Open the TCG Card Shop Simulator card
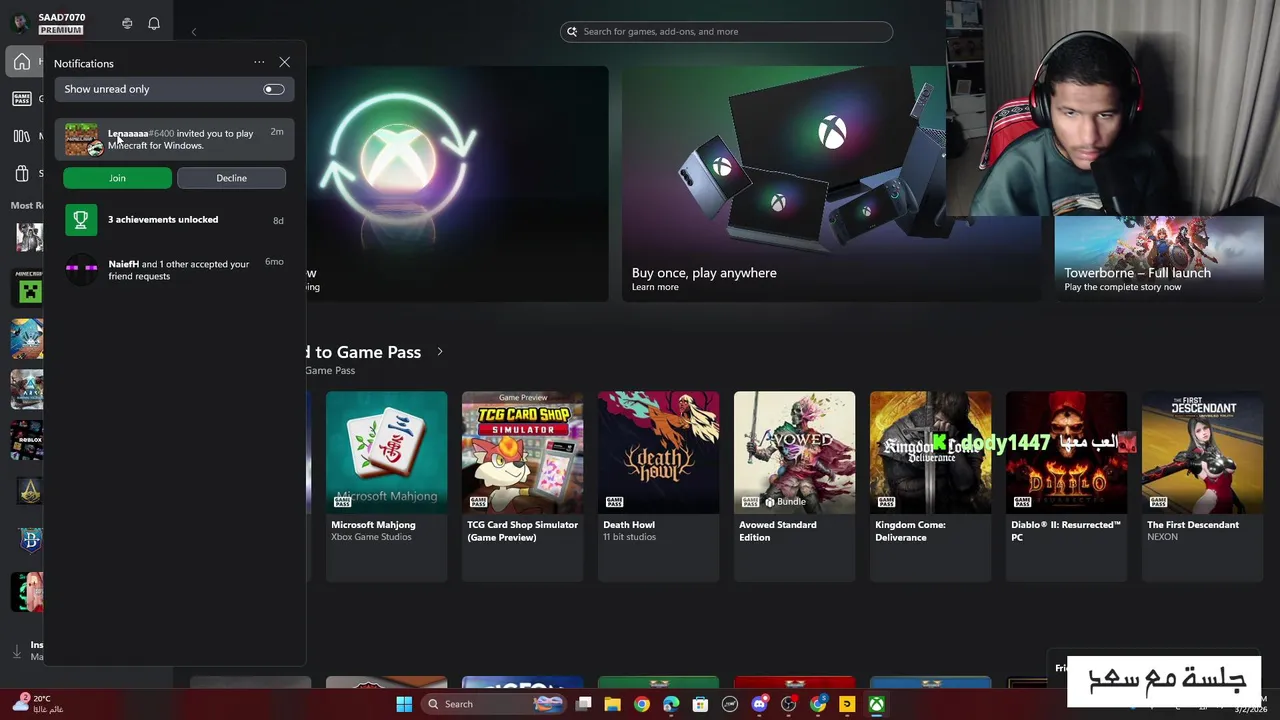 (522, 486)
